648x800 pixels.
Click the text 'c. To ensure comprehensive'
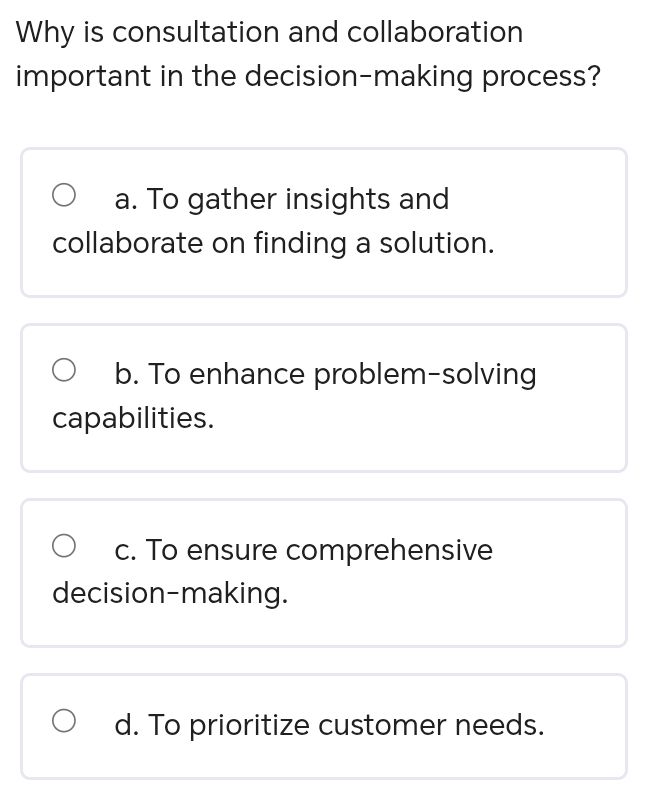coord(303,549)
